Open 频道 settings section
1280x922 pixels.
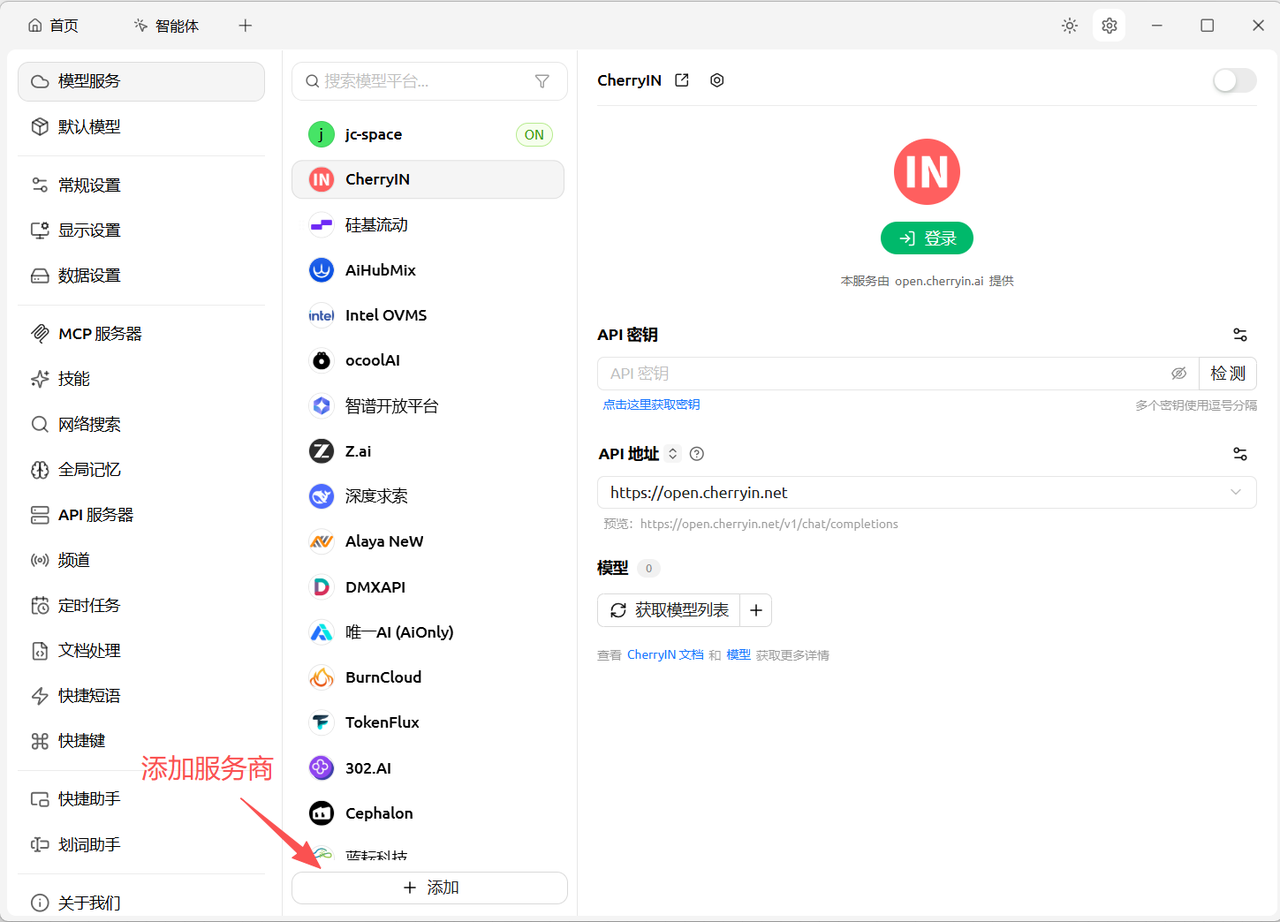pos(141,560)
